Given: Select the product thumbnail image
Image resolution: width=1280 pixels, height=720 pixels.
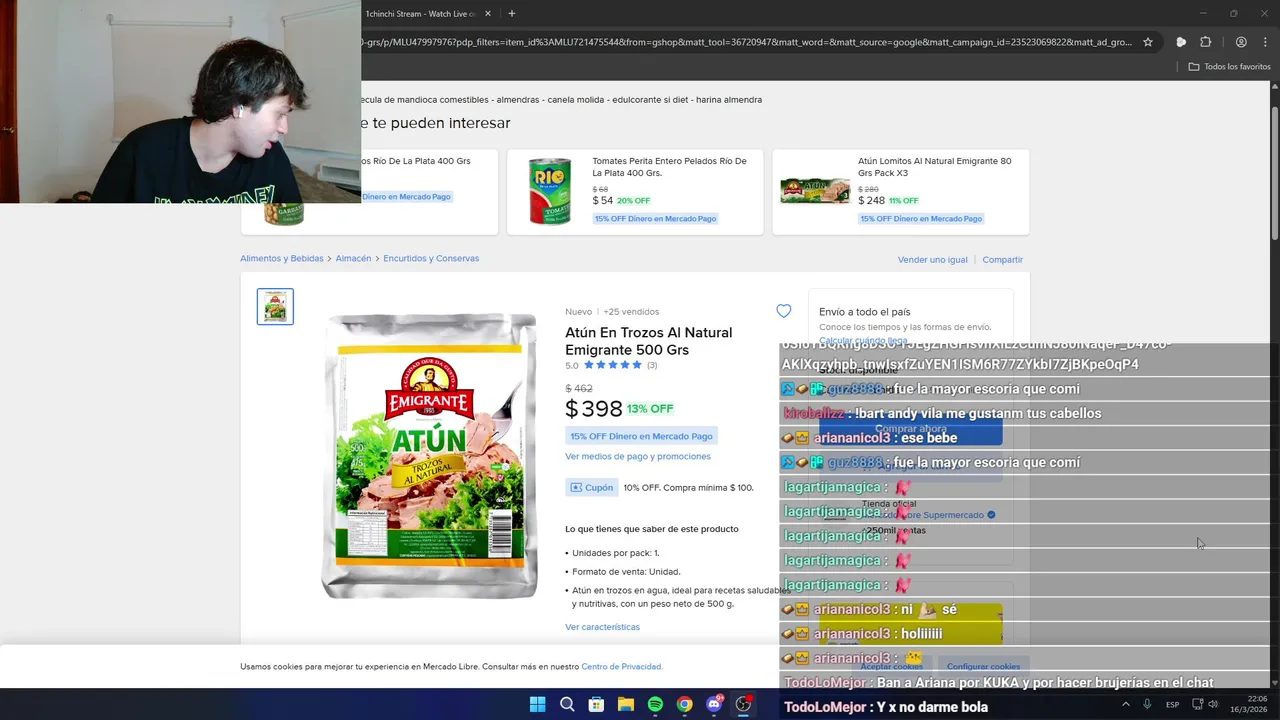Looking at the screenshot, I should point(275,306).
